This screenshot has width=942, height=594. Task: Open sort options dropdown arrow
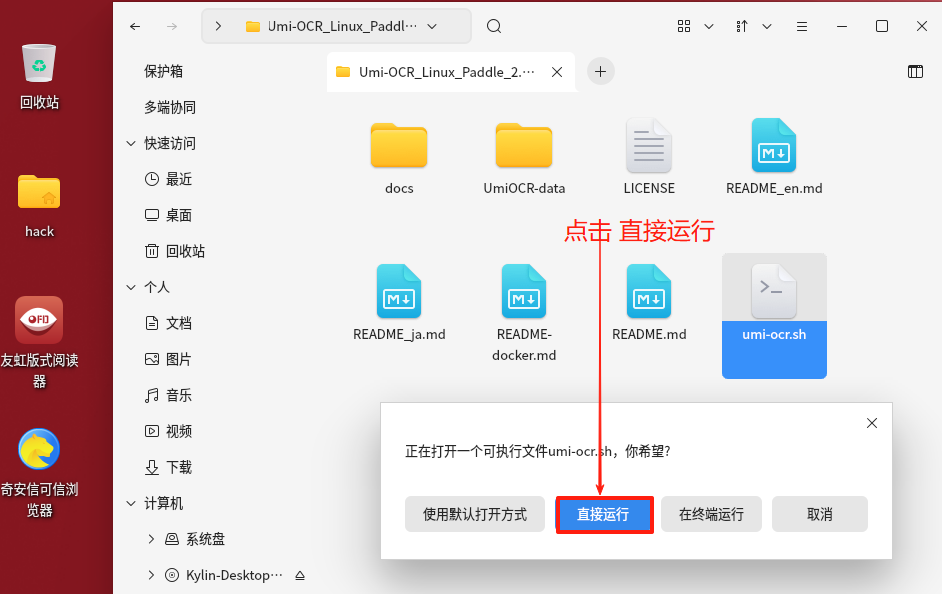[767, 26]
